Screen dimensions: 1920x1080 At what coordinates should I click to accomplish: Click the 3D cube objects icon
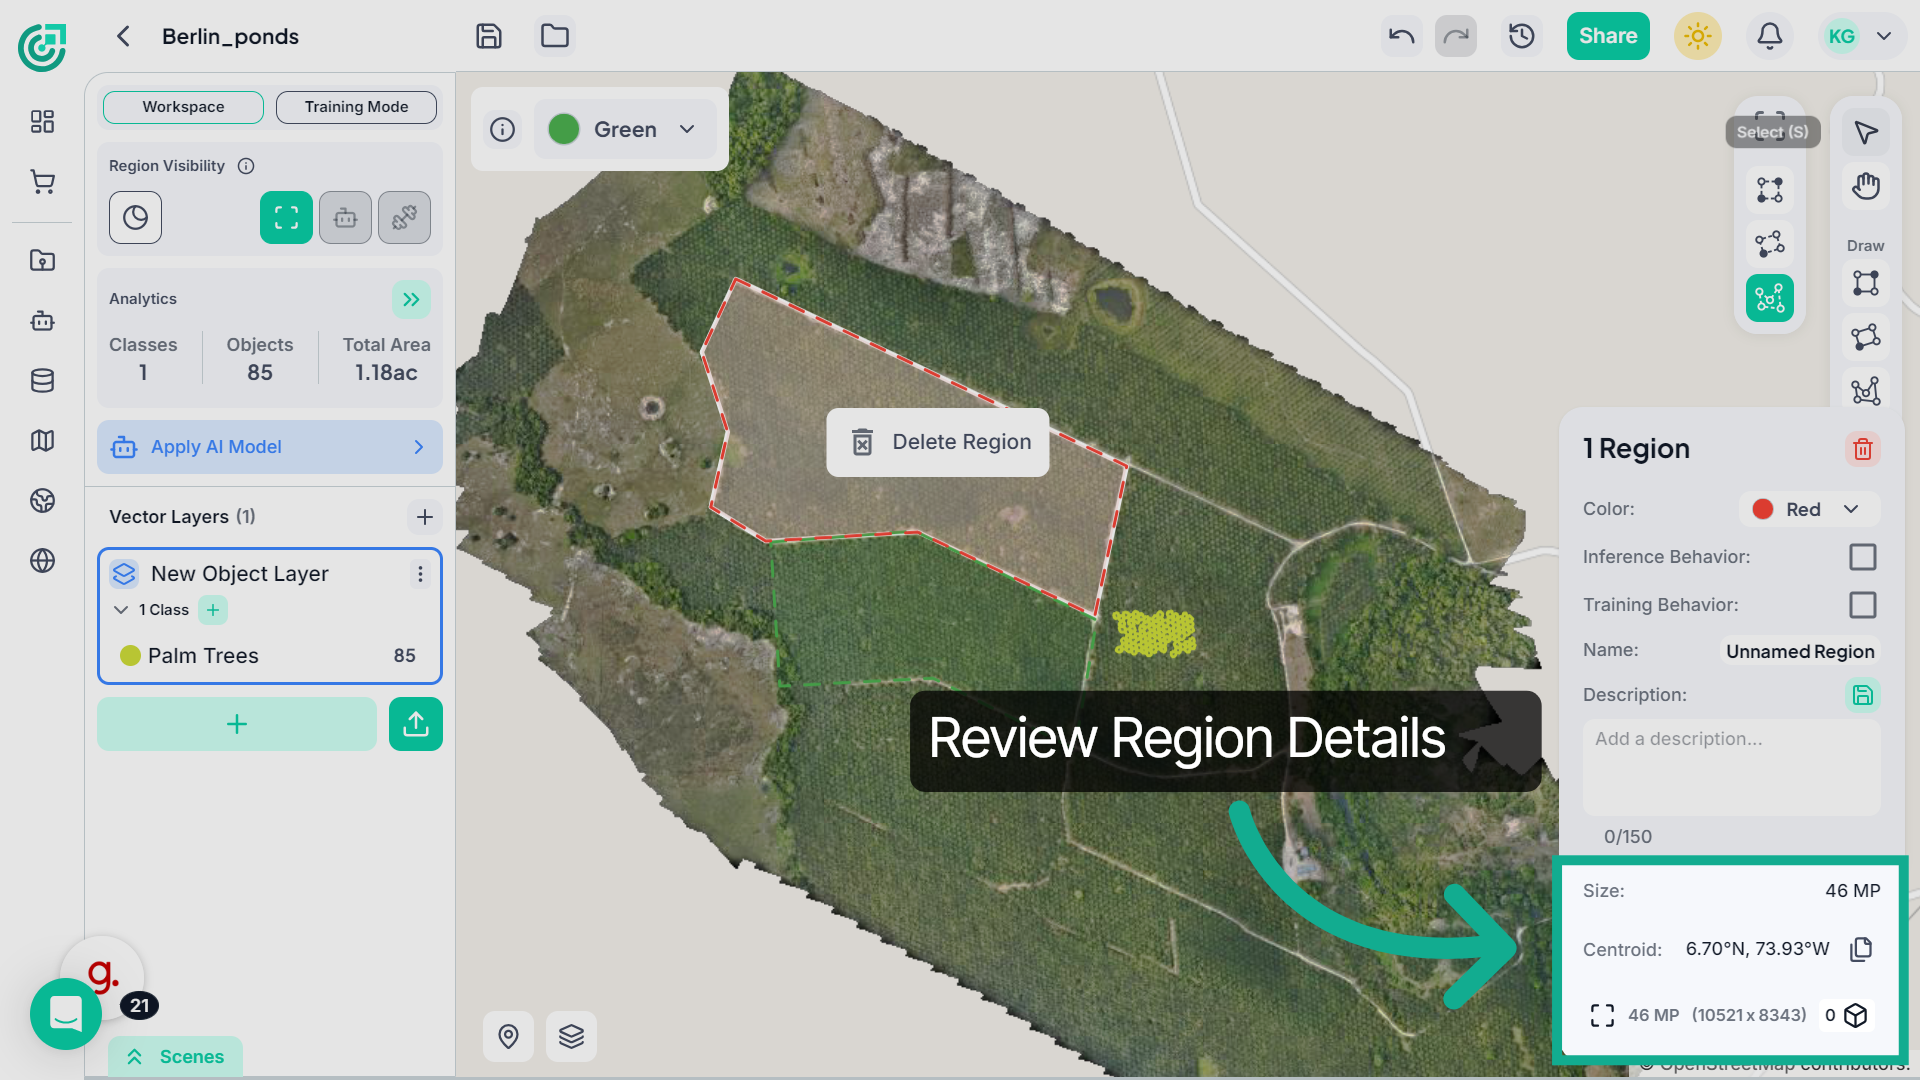pos(1856,1016)
